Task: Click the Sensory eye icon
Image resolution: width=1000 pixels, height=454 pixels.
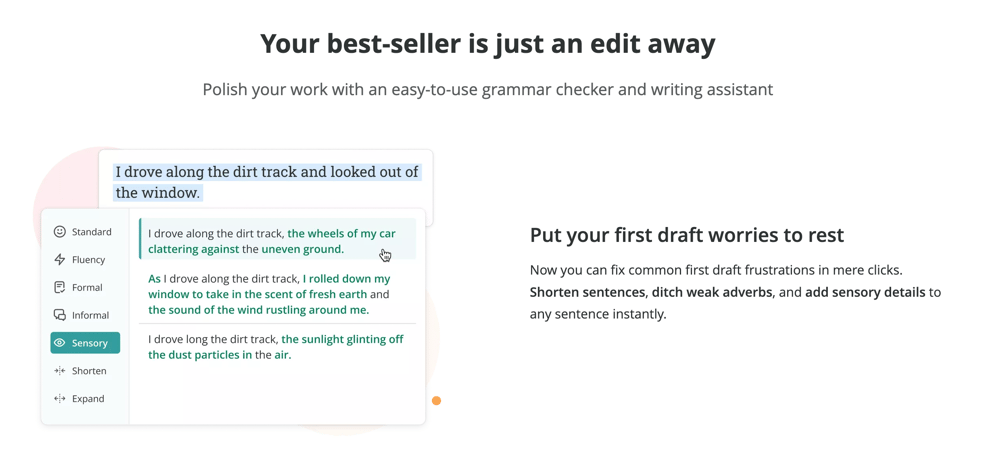Action: [60, 343]
